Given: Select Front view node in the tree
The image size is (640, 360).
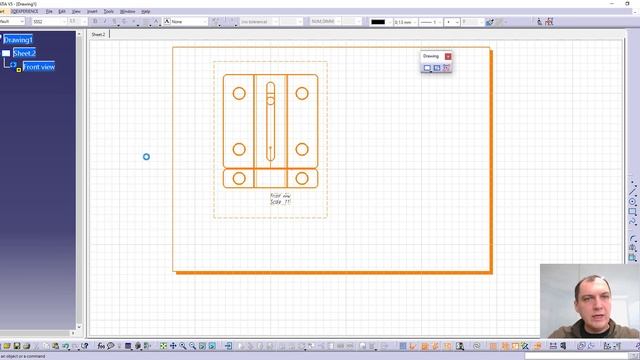Looking at the screenshot, I should tap(39, 67).
